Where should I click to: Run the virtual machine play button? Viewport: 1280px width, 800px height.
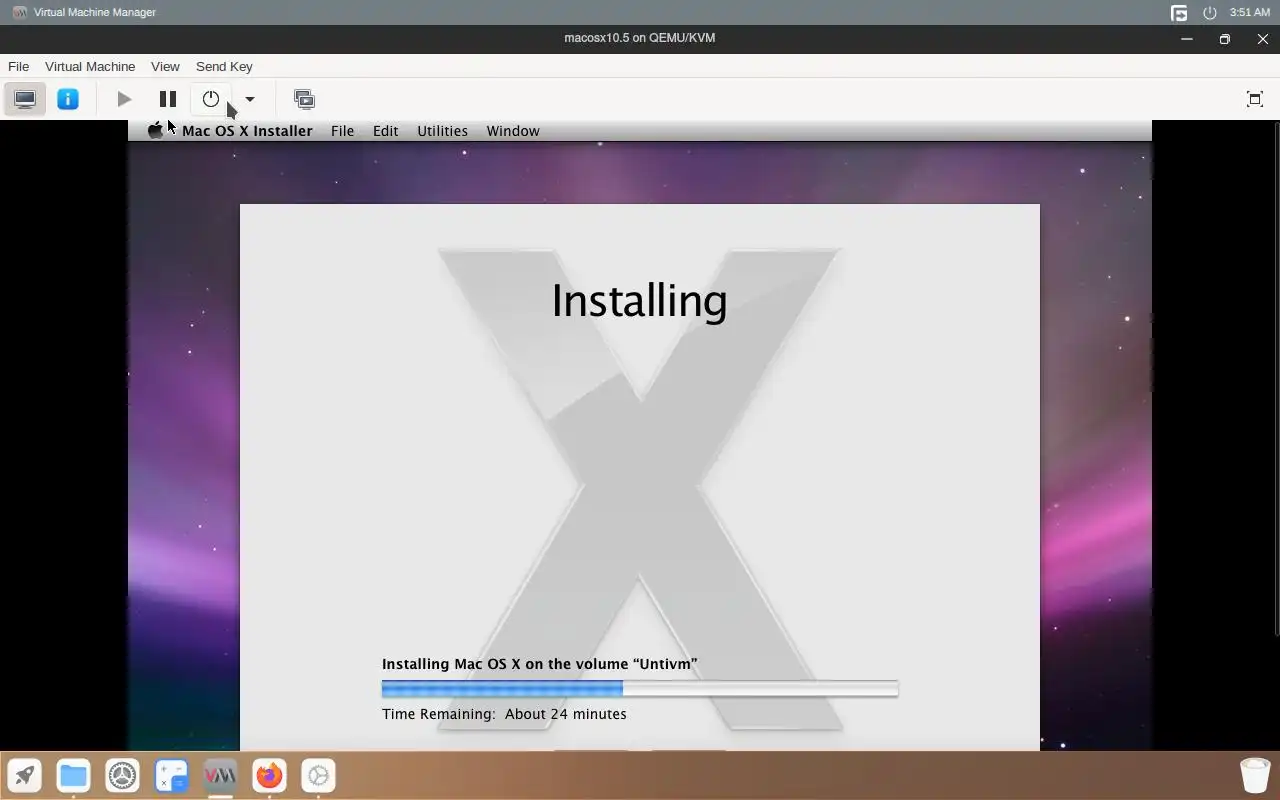click(x=124, y=99)
